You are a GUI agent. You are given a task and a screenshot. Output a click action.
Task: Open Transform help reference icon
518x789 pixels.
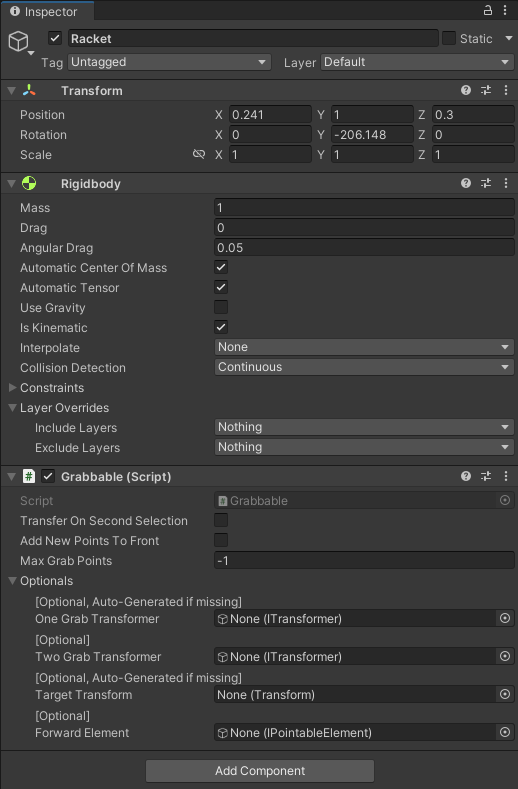[x=466, y=90]
